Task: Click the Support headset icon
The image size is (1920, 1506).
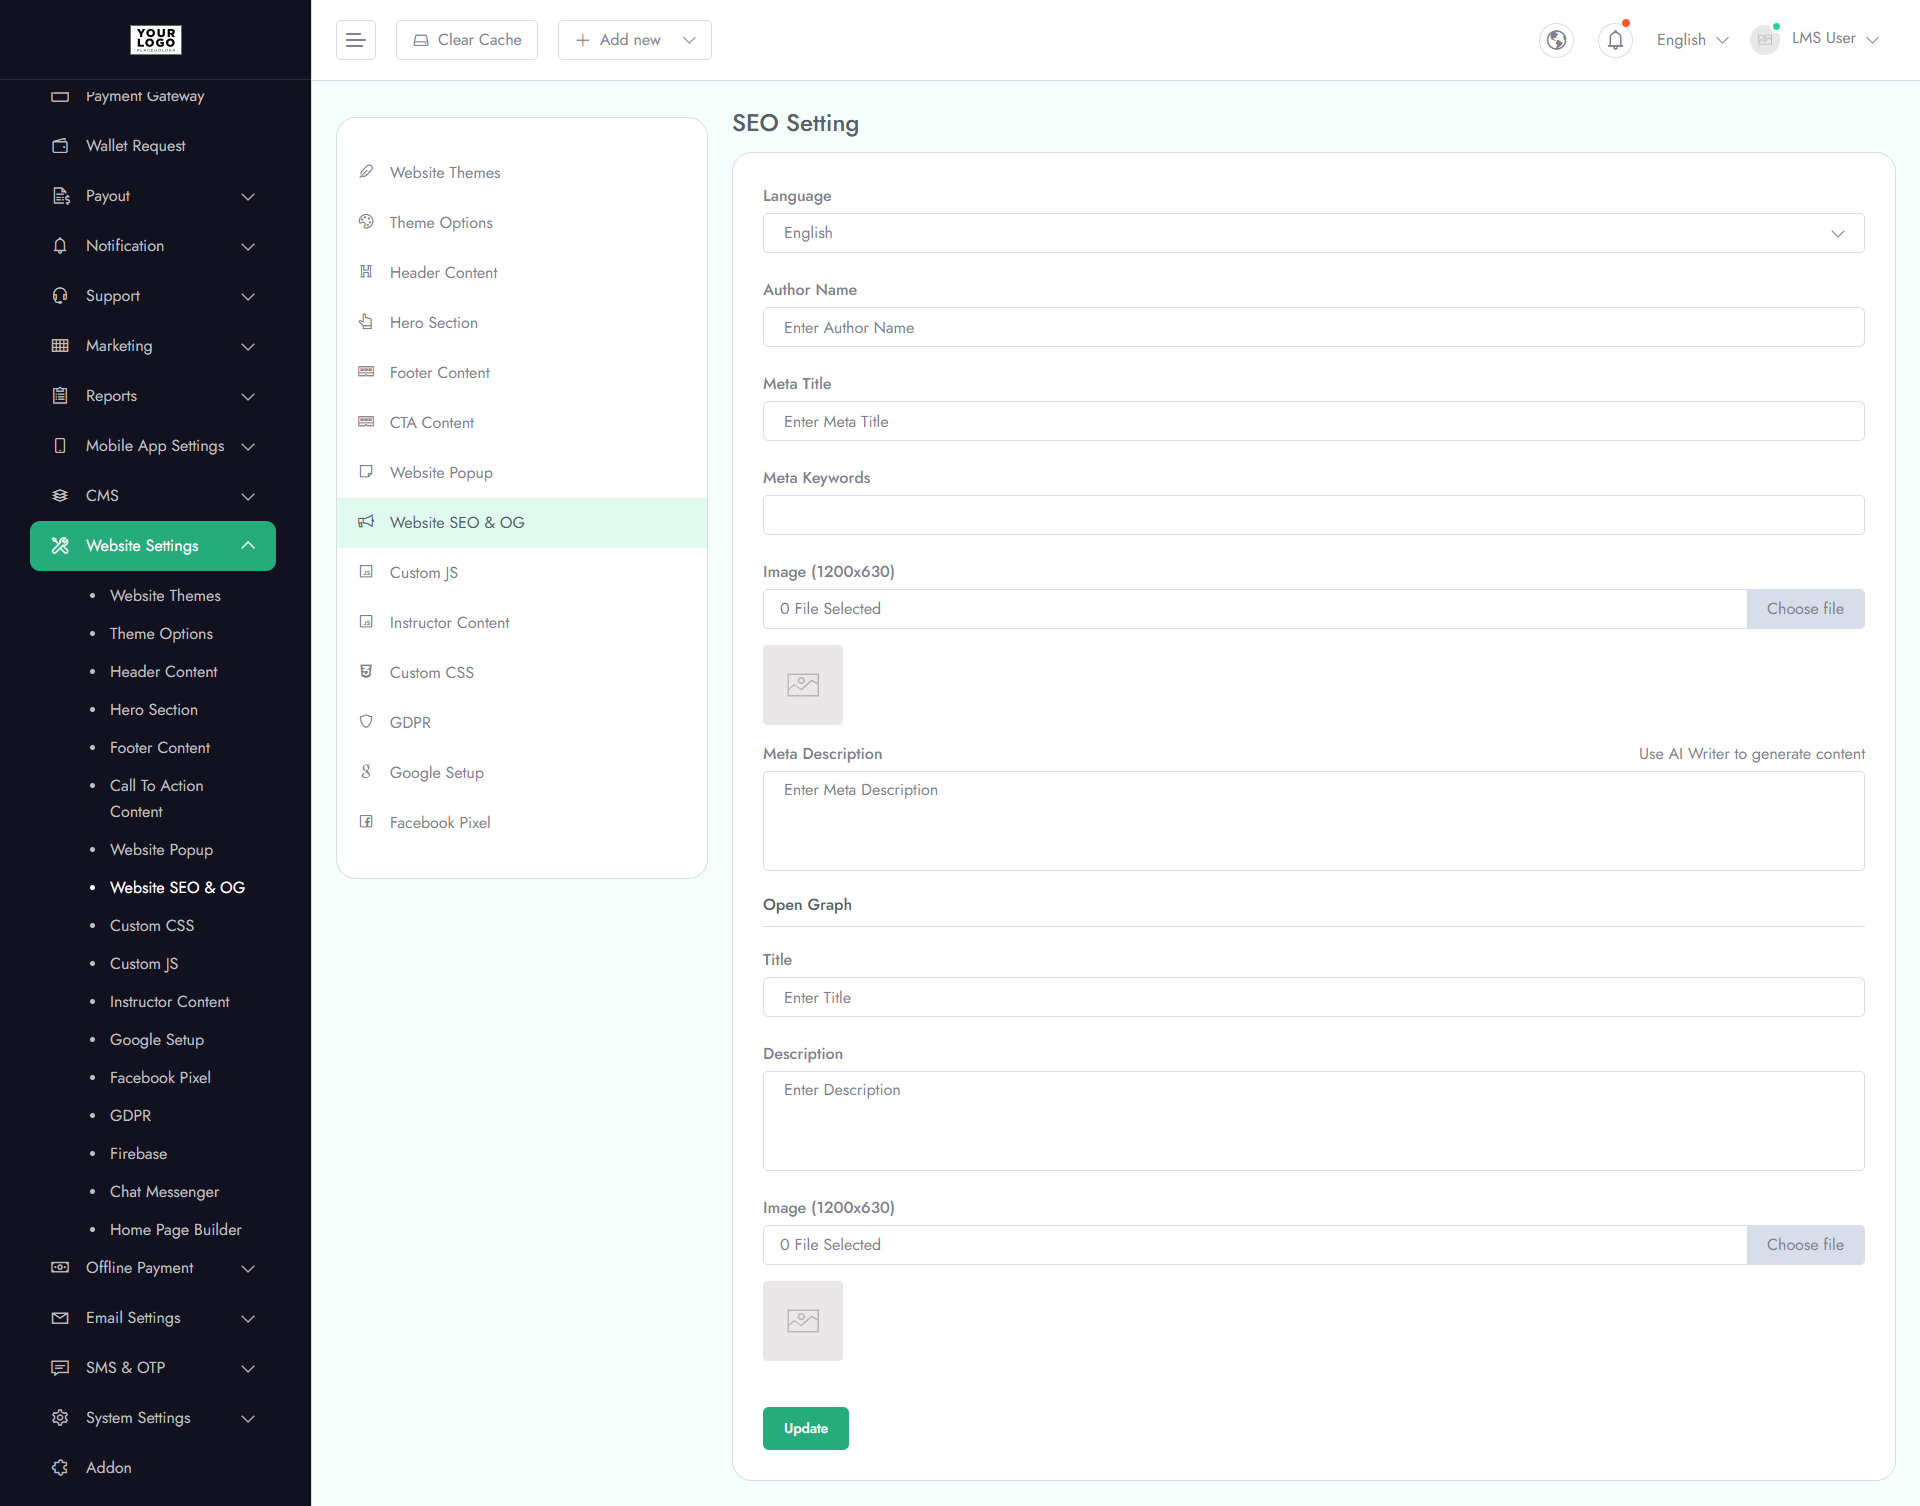Action: (60, 296)
